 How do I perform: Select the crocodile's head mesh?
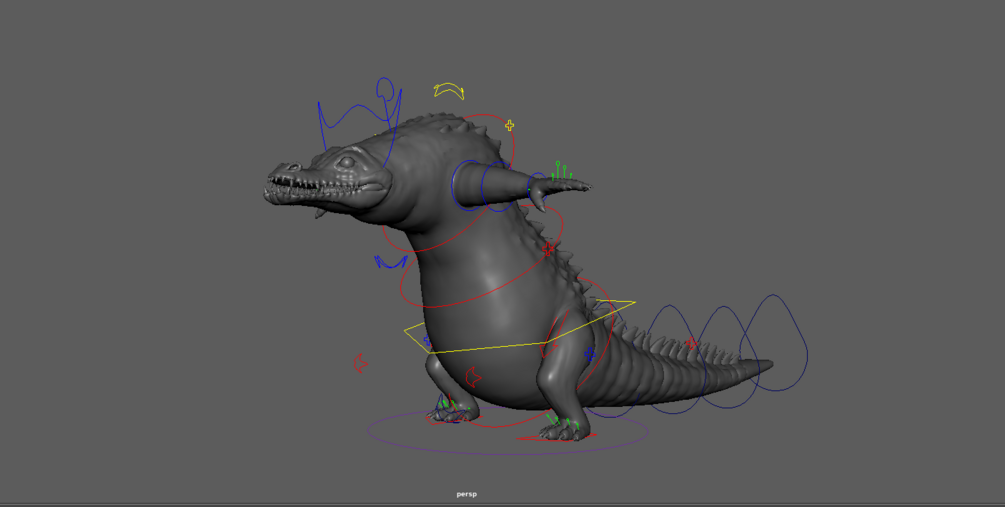tap(330, 179)
